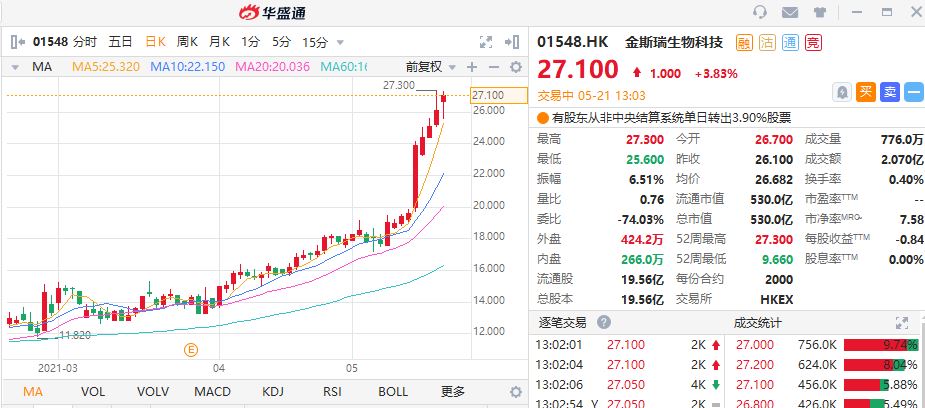Click orange dot shareholder transfer notice

tap(543, 118)
